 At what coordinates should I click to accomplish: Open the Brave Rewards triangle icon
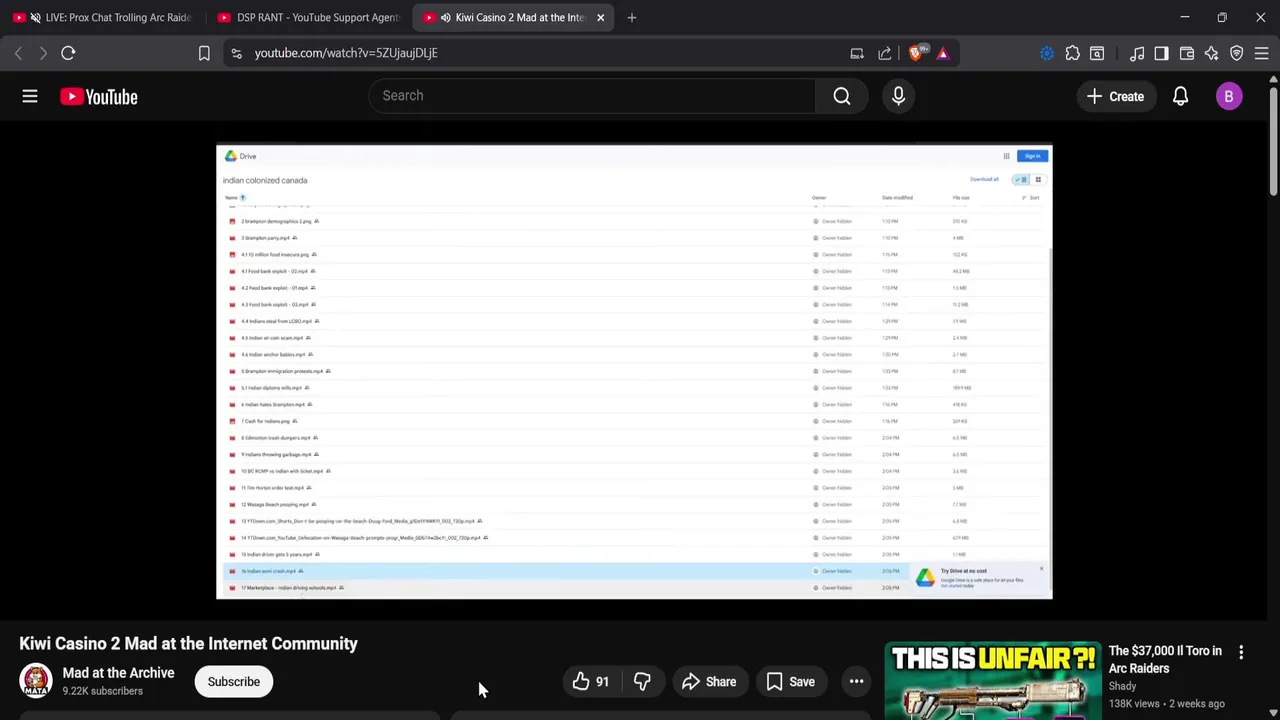coord(943,53)
